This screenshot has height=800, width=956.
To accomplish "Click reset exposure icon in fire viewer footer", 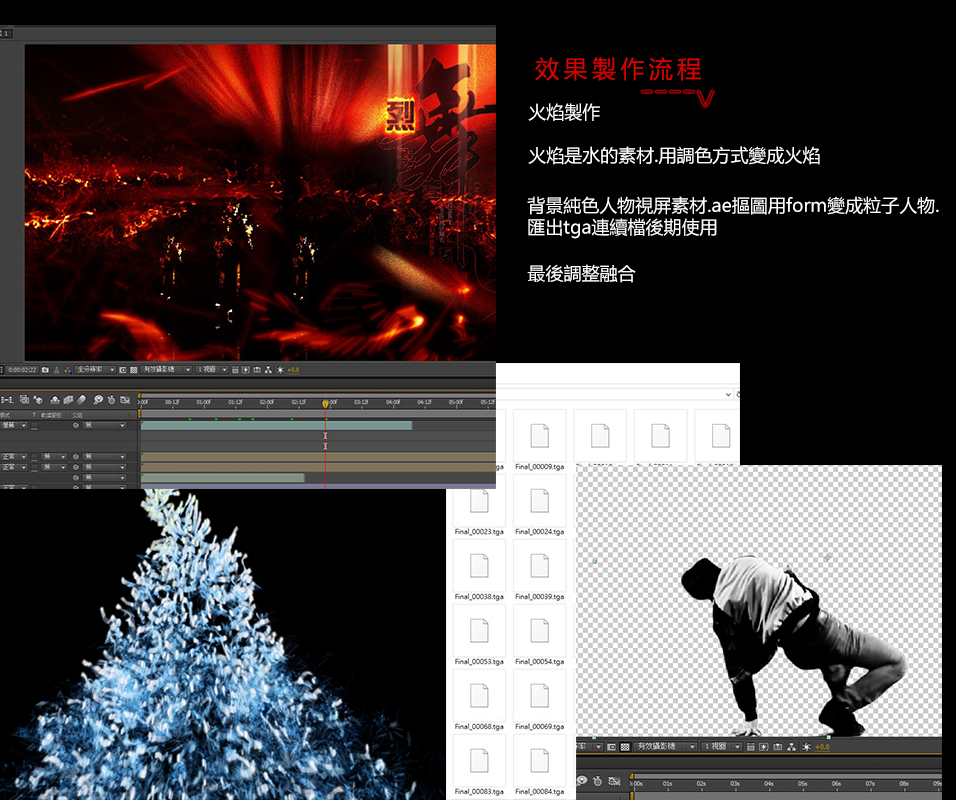I will pos(280,370).
